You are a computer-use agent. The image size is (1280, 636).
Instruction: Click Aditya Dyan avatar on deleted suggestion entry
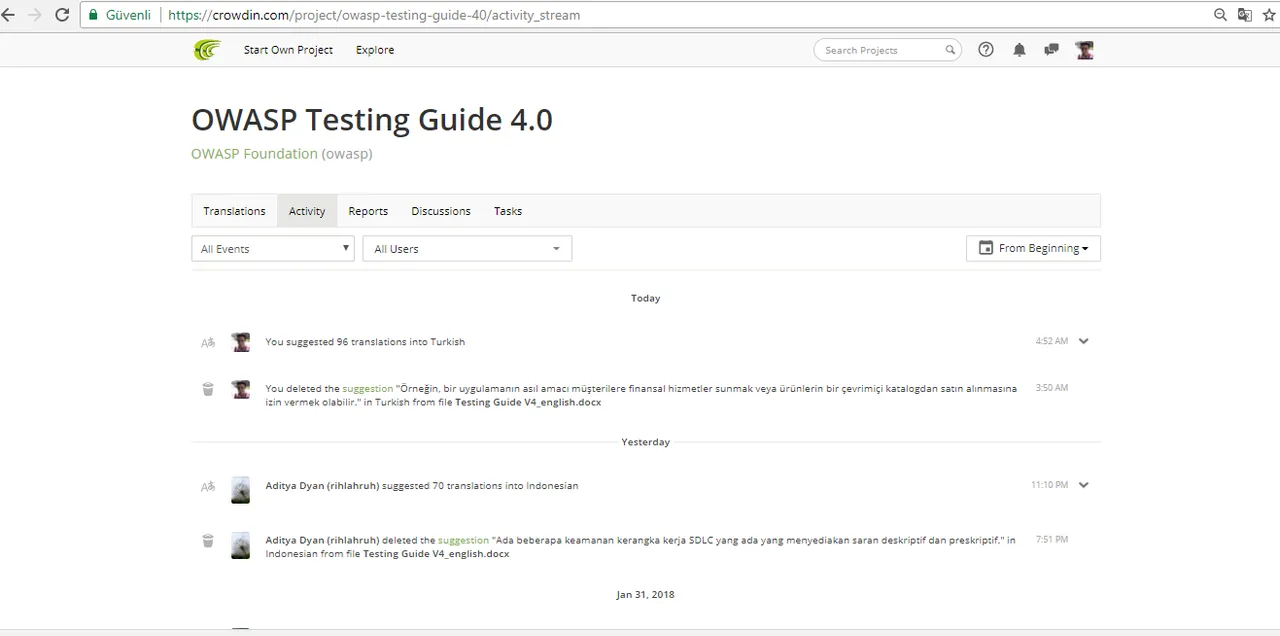(241, 545)
